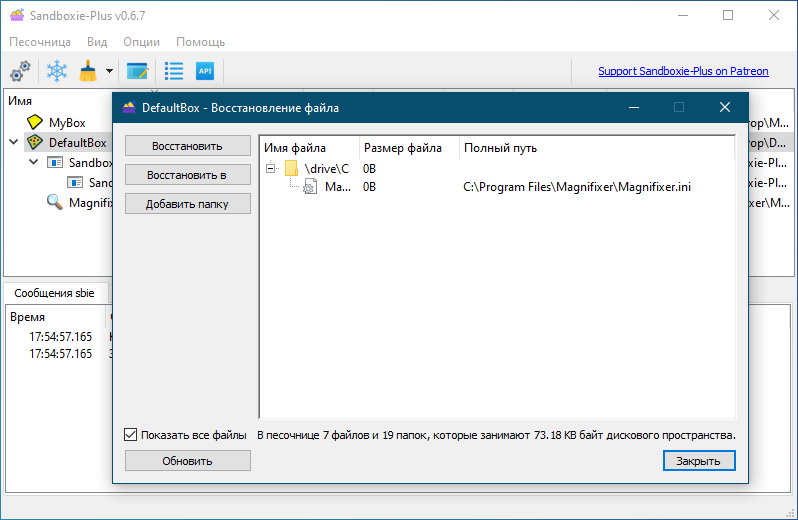
Task: Select the Magnifixer.ini file icon
Action: click(x=310, y=187)
